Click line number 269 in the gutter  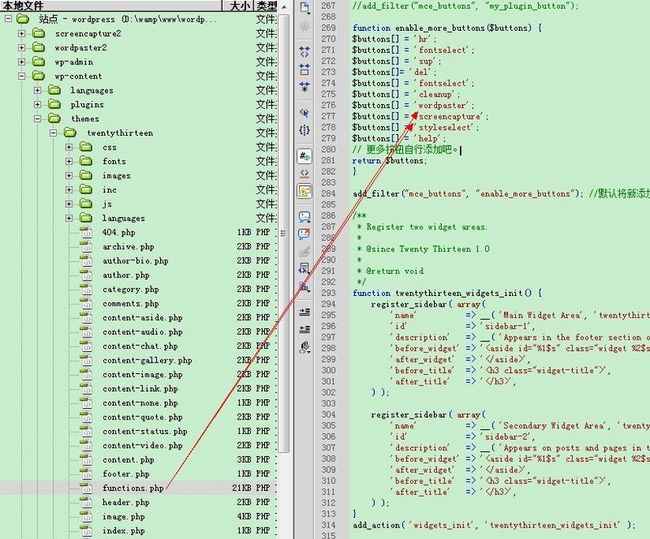tap(328, 28)
